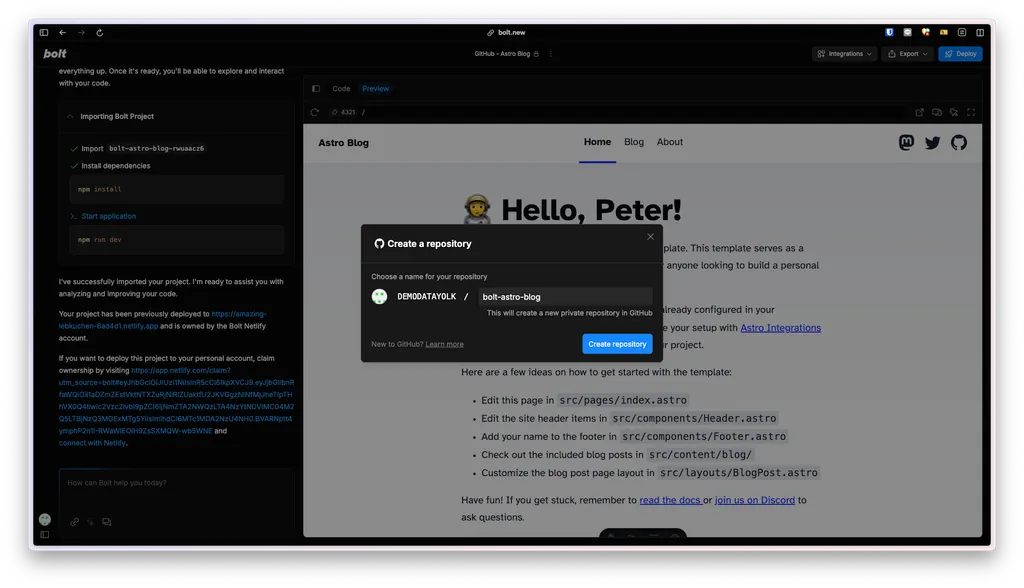
Task: Refresh the preview pane
Action: tap(315, 112)
